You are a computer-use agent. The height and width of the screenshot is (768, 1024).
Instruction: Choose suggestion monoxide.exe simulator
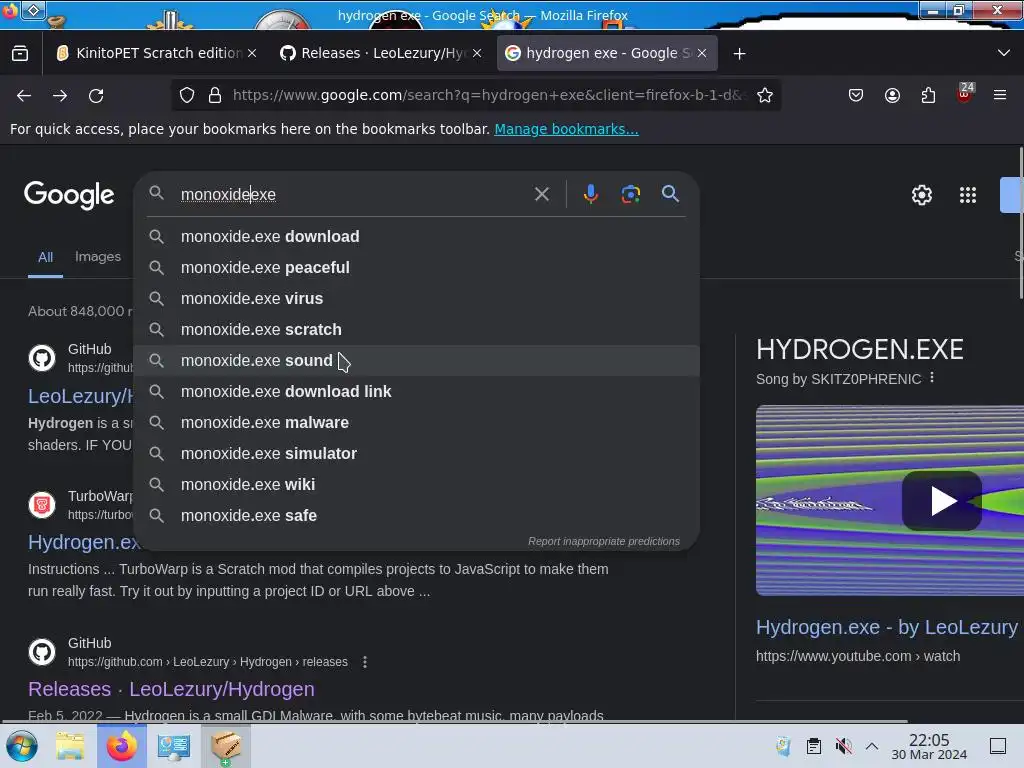(417, 454)
